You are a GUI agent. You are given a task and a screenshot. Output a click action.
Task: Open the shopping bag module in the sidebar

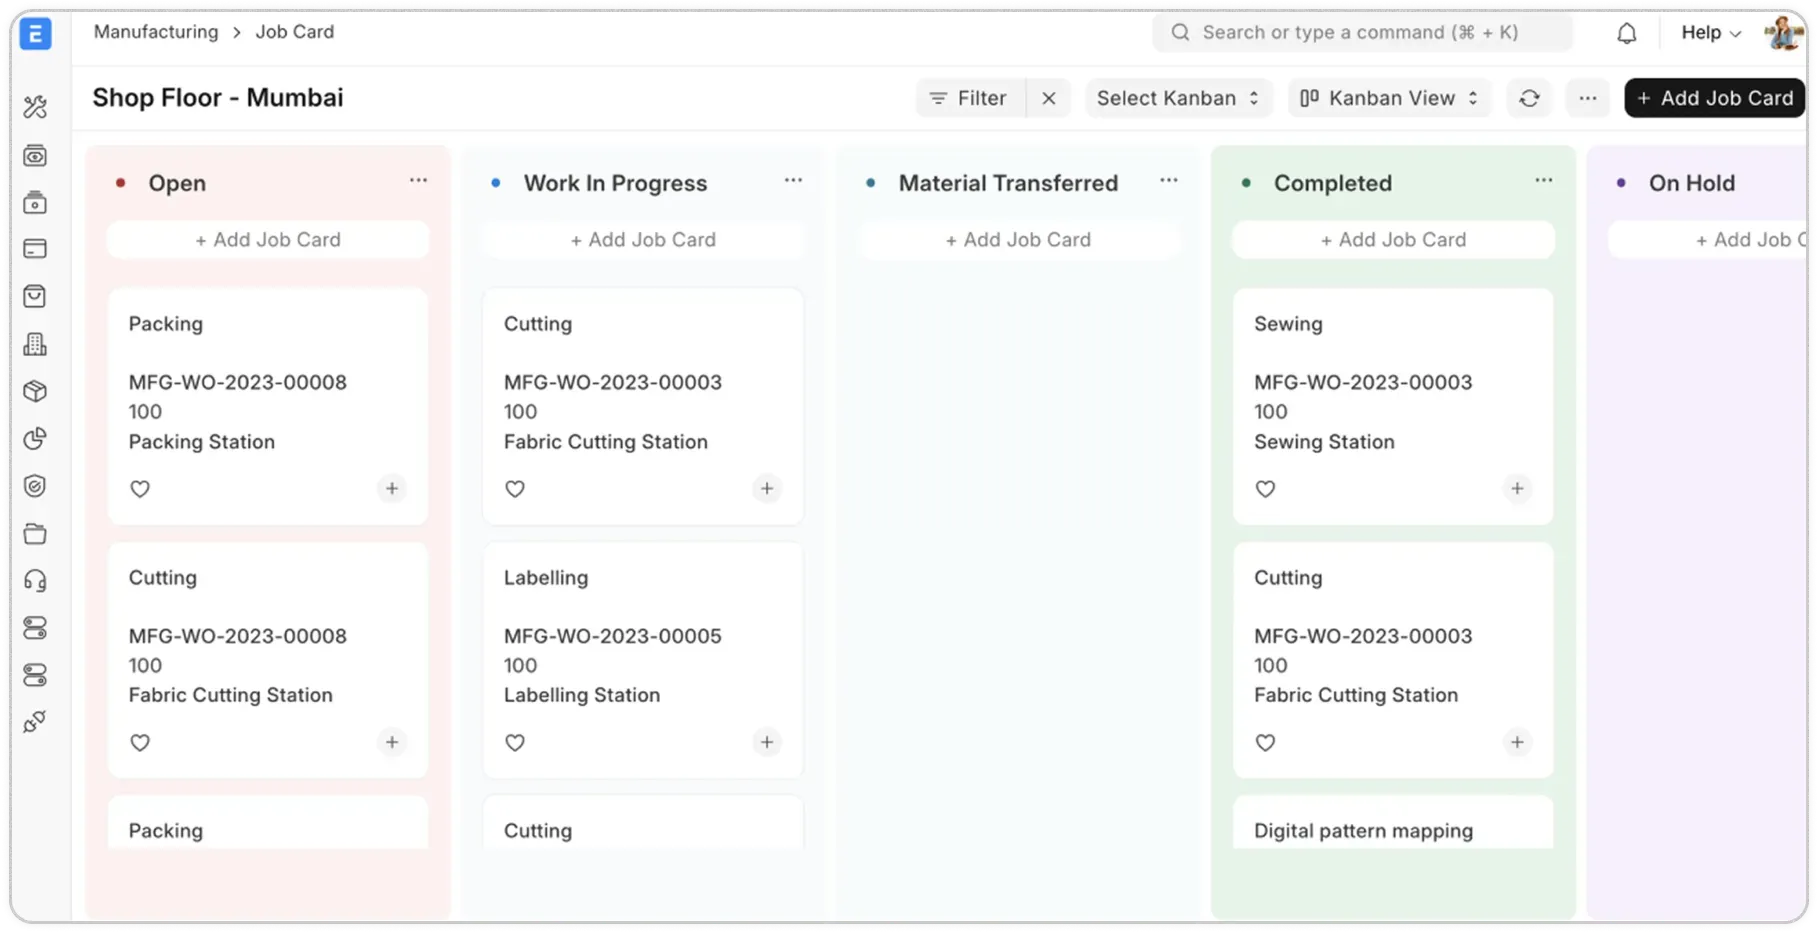pos(36,296)
